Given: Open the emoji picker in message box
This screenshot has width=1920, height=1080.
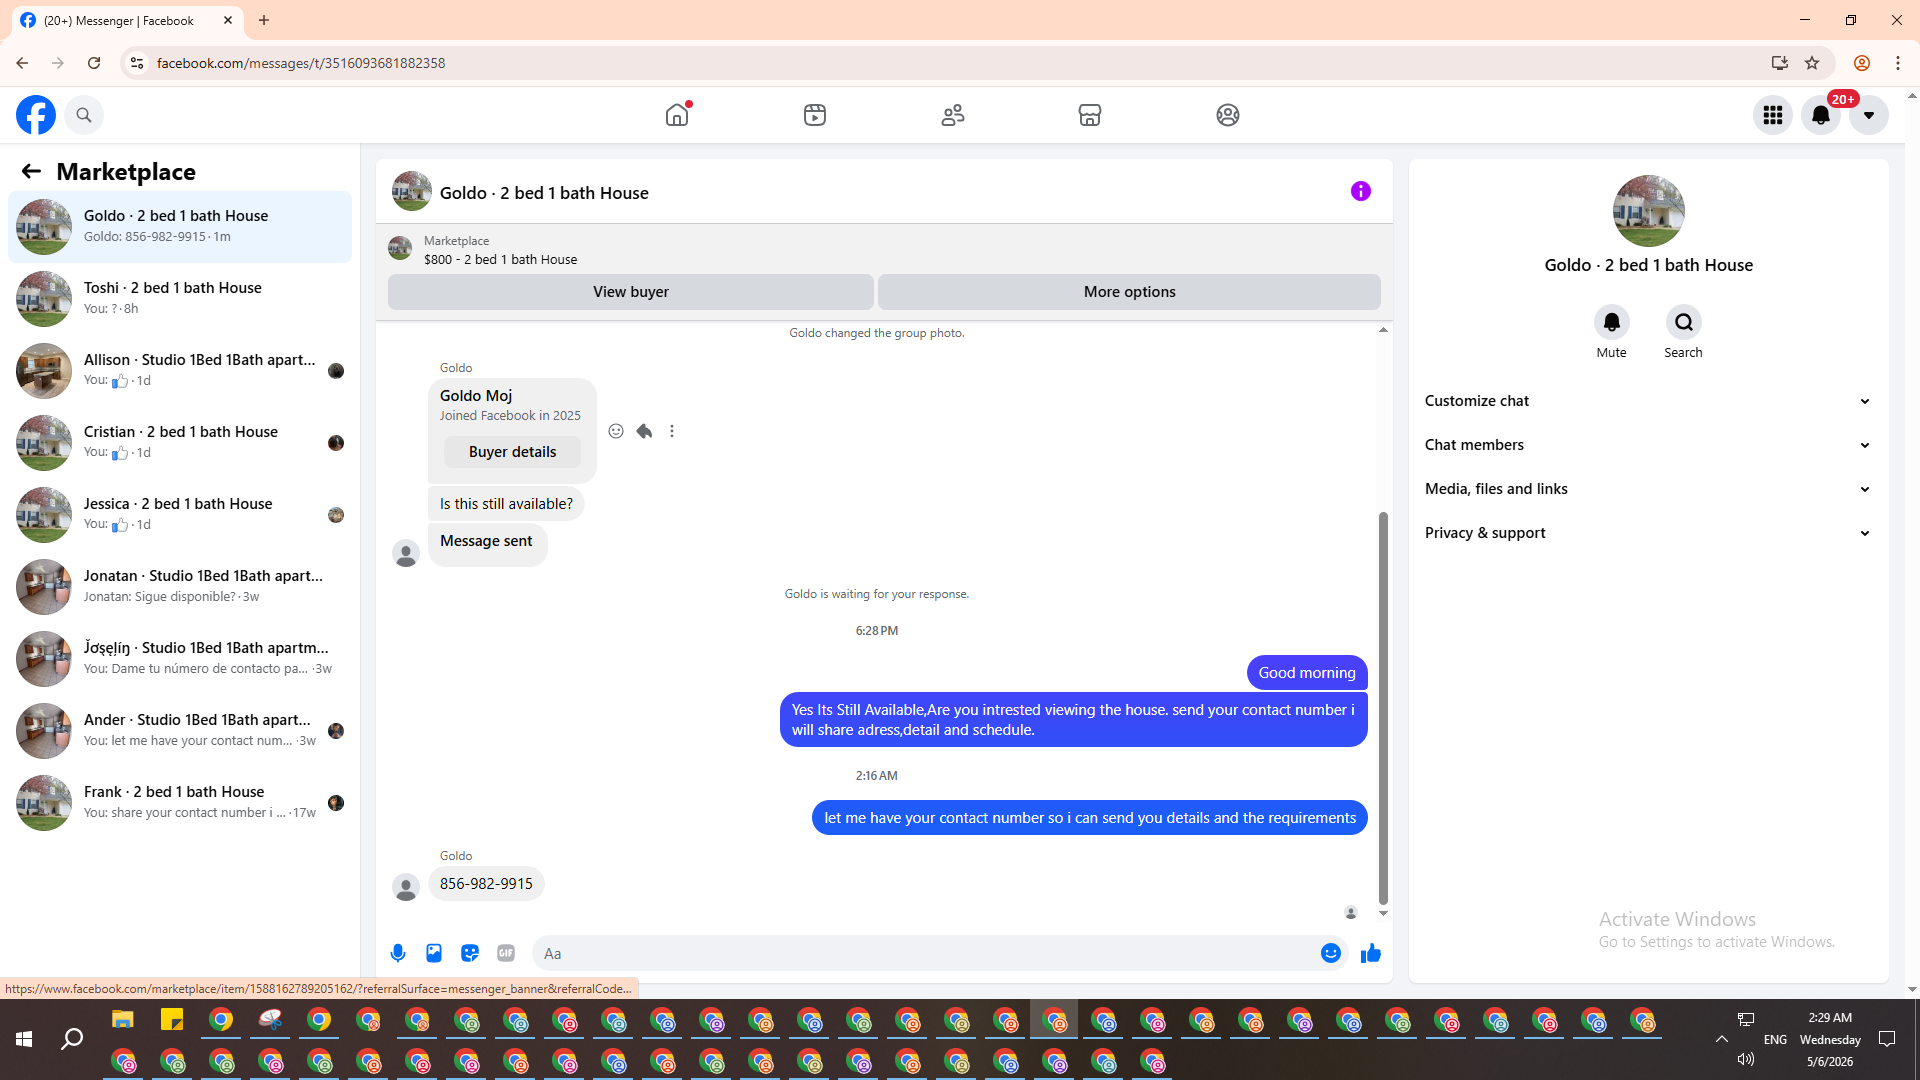Looking at the screenshot, I should (x=1331, y=953).
